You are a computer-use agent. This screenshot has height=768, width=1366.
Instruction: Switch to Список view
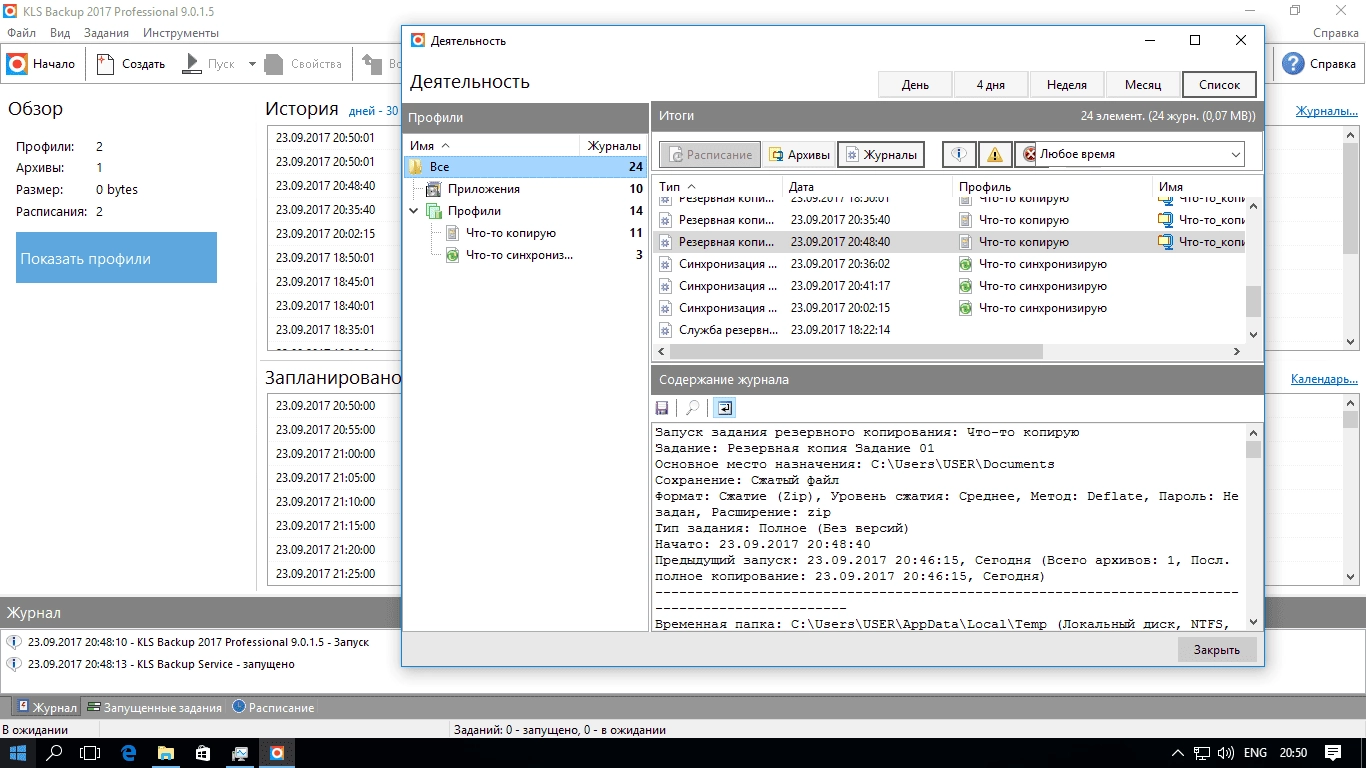(x=1219, y=85)
